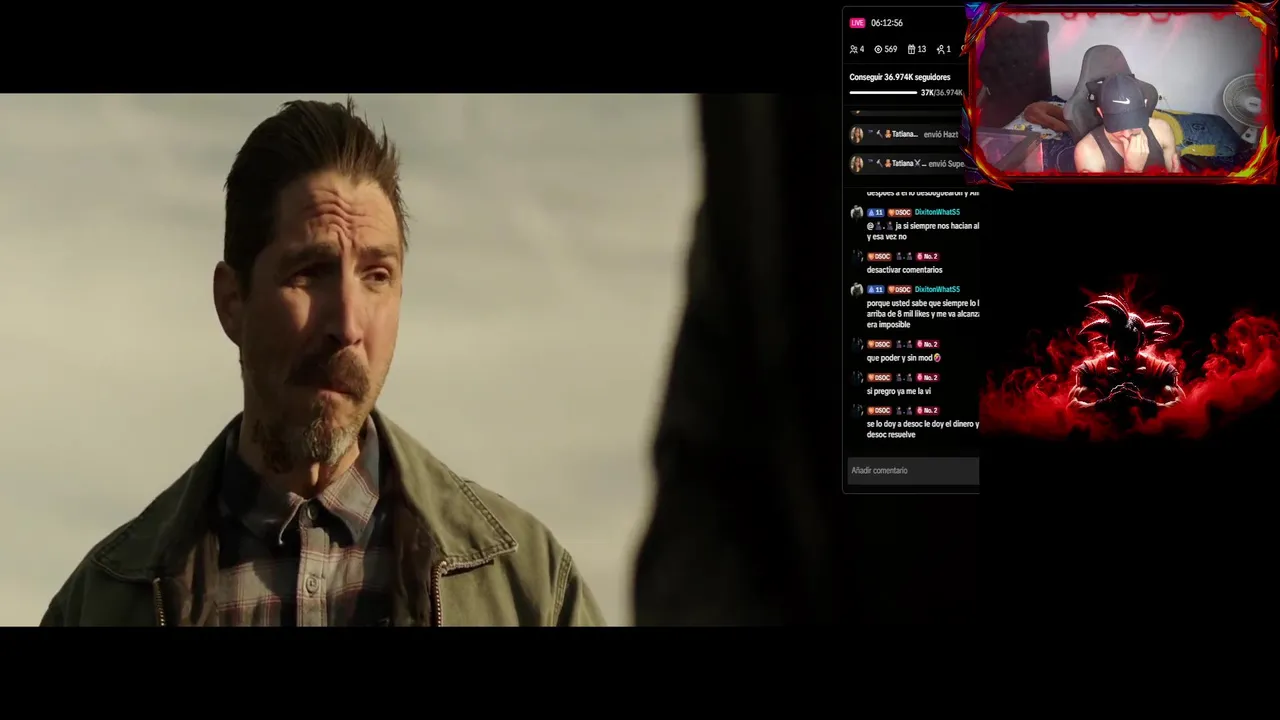Click the new follower icon showing 1

pos(944,49)
